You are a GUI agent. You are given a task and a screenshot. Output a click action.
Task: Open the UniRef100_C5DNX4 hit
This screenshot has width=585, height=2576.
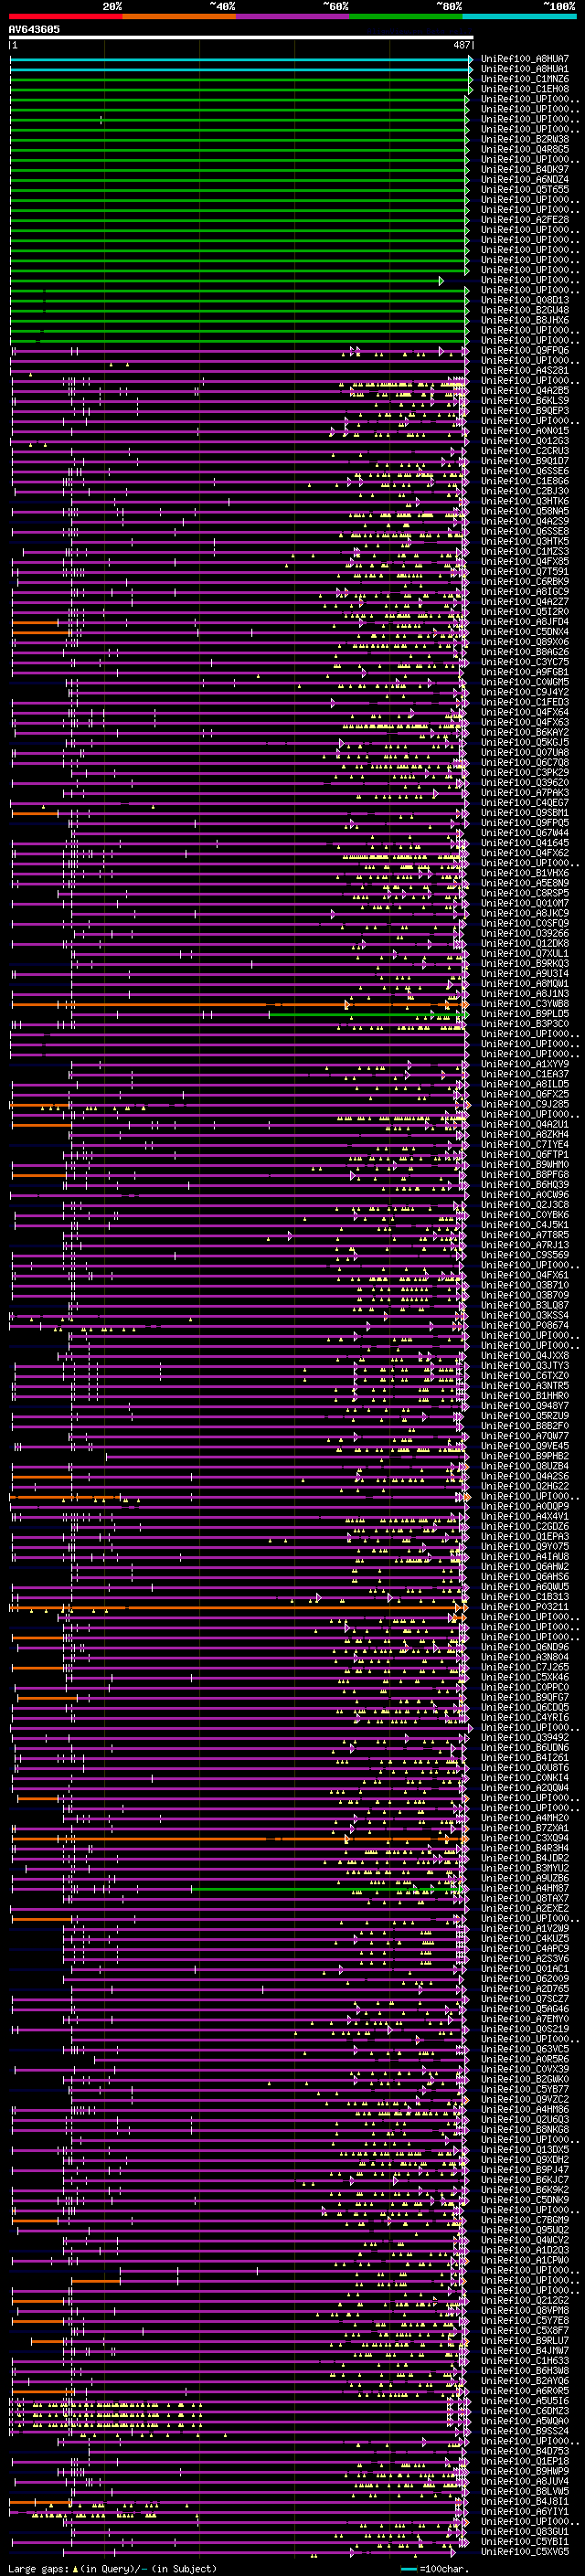click(525, 632)
